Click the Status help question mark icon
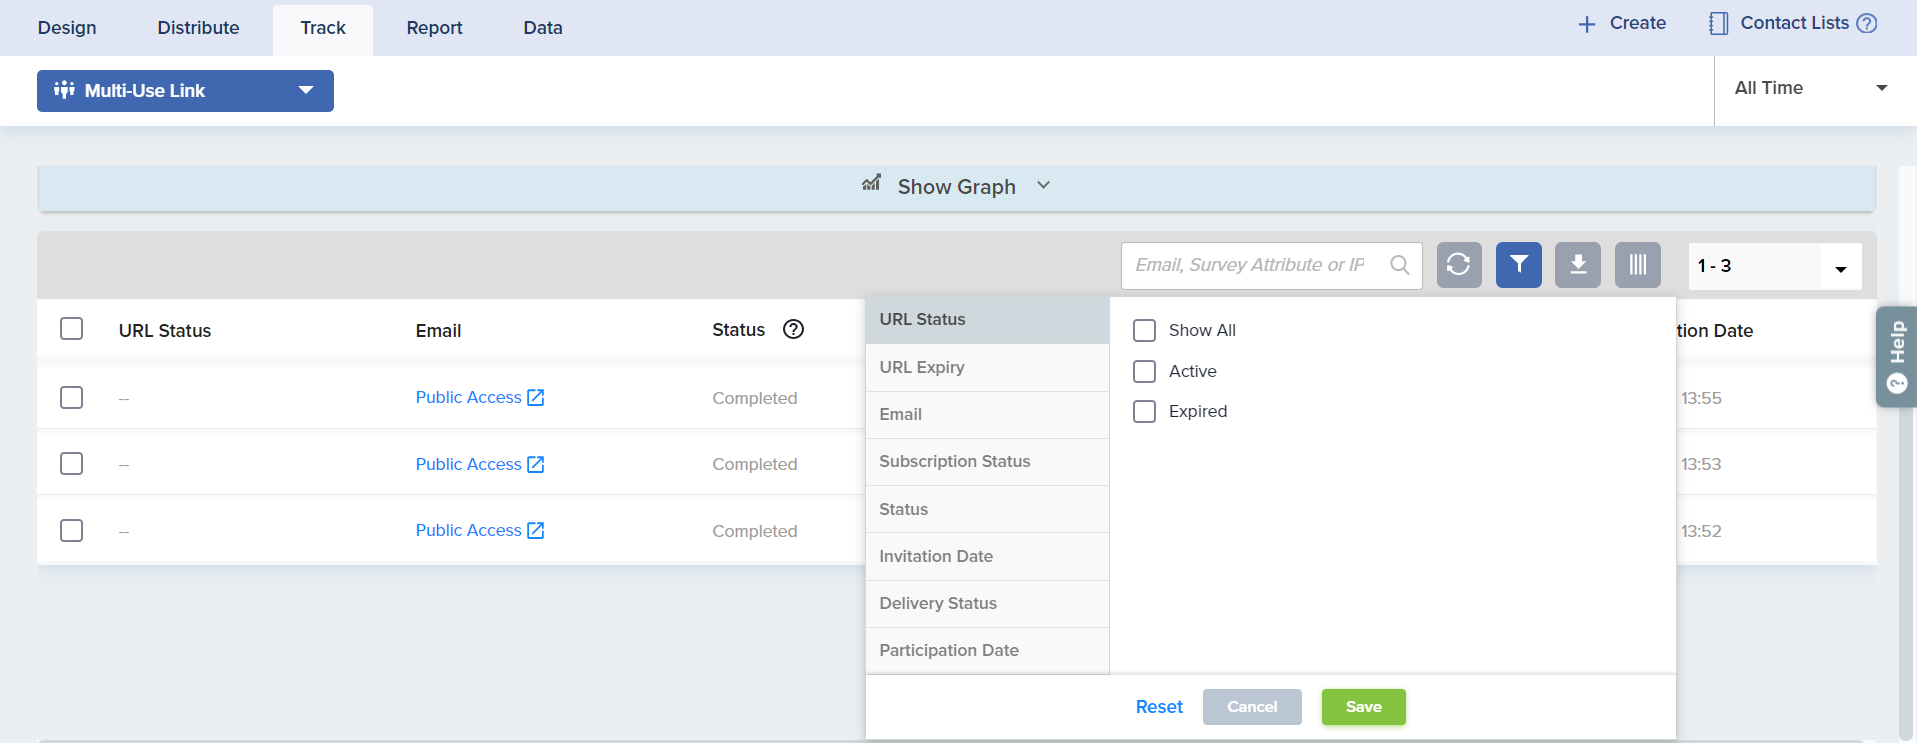 pyautogui.click(x=793, y=330)
